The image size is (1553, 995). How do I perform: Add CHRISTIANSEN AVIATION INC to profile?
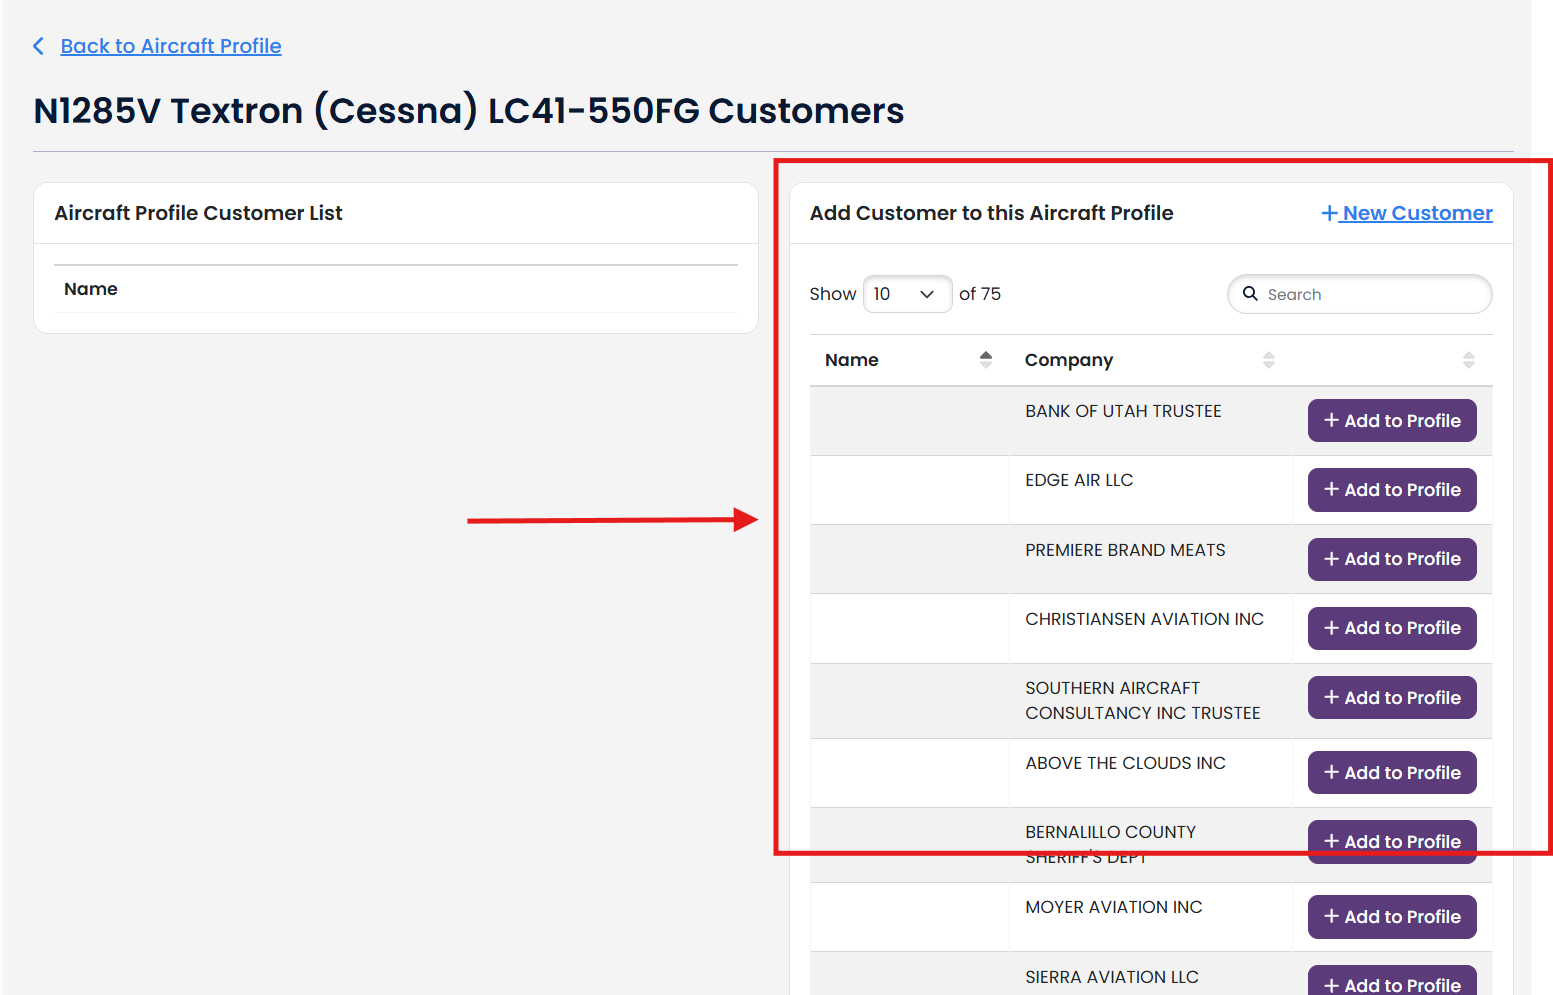click(x=1391, y=628)
